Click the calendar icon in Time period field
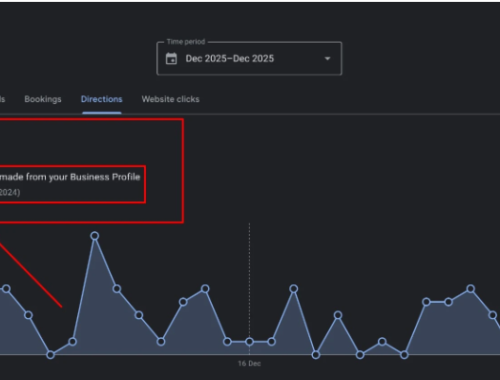Image resolution: width=500 pixels, height=380 pixels. tap(171, 59)
